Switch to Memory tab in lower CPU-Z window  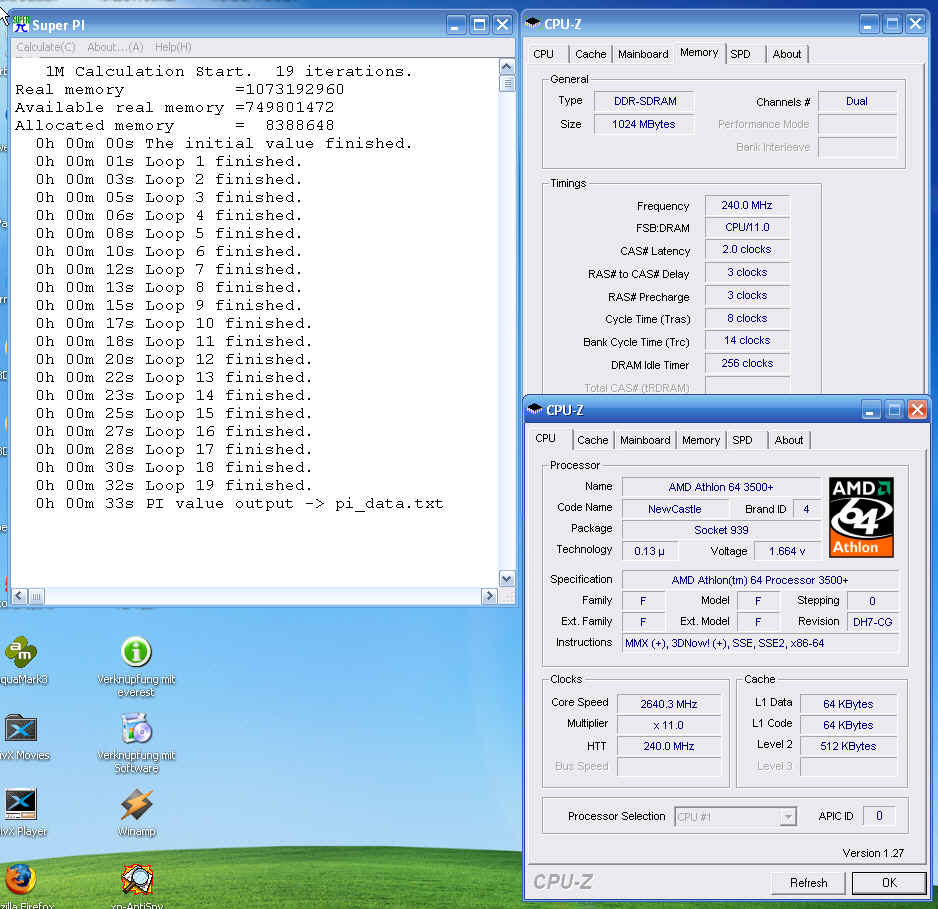pyautogui.click(x=701, y=440)
